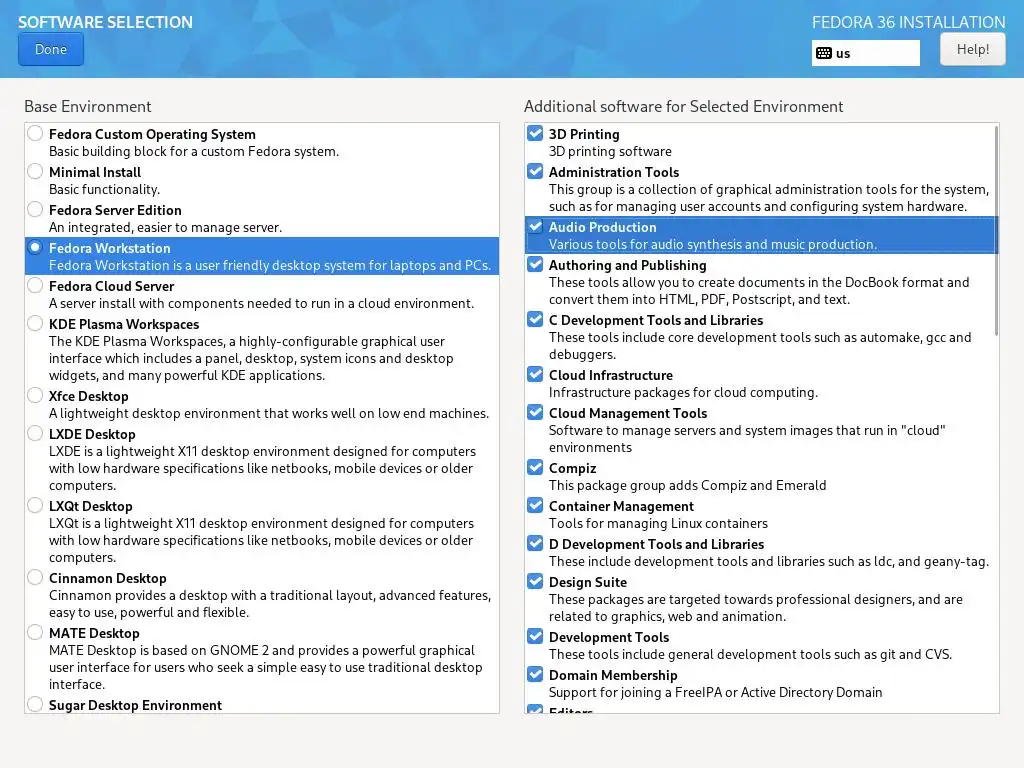
Task: Click 'An integrated, easier to manage server.' description
Action: (x=165, y=227)
